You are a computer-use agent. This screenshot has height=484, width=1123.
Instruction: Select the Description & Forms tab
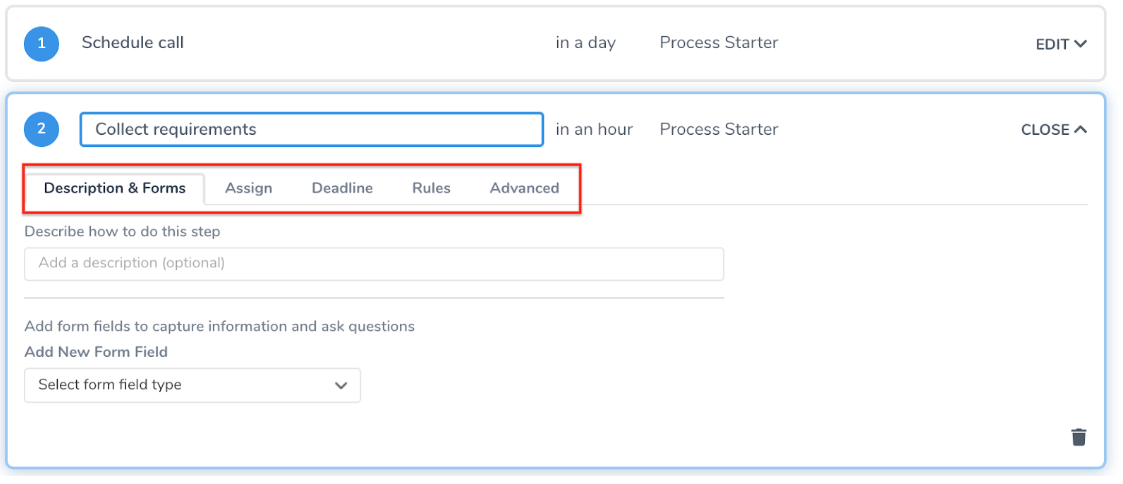tap(115, 188)
